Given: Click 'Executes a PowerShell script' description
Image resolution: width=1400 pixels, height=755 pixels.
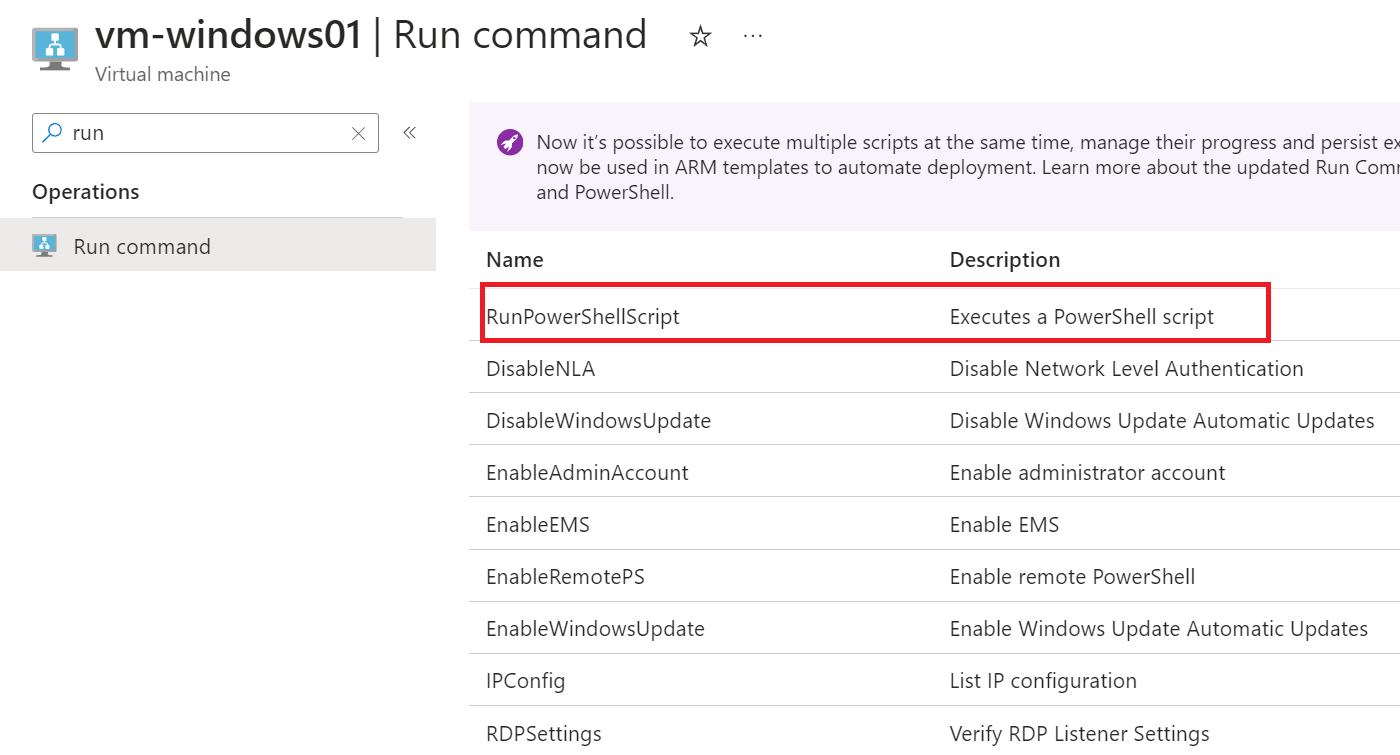Looking at the screenshot, I should pyautogui.click(x=1082, y=317).
